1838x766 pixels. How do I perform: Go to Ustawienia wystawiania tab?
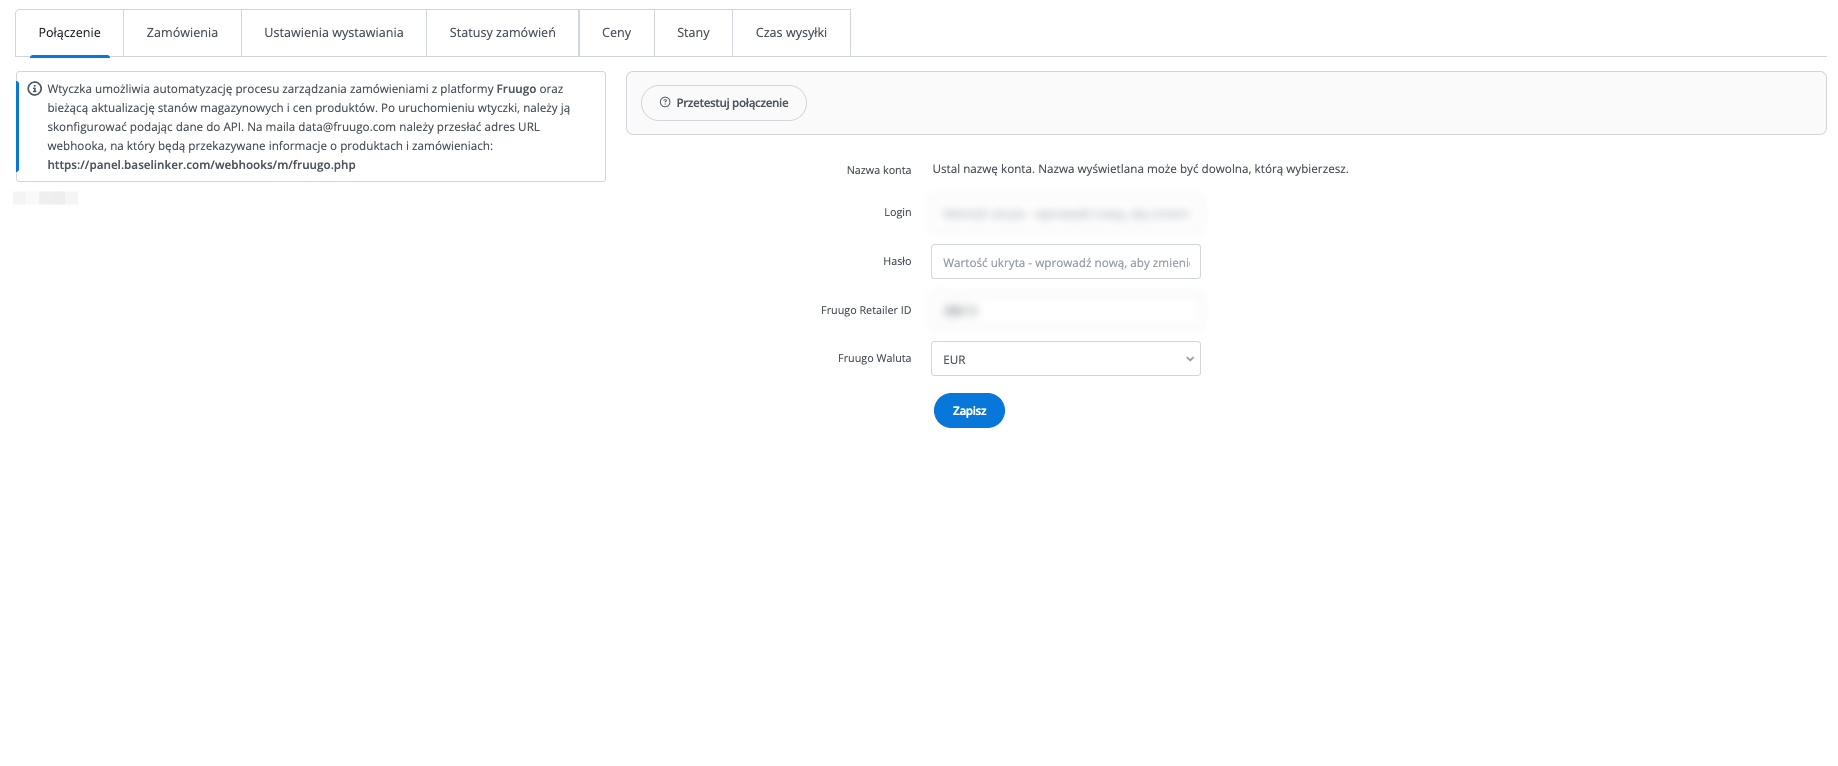(333, 33)
